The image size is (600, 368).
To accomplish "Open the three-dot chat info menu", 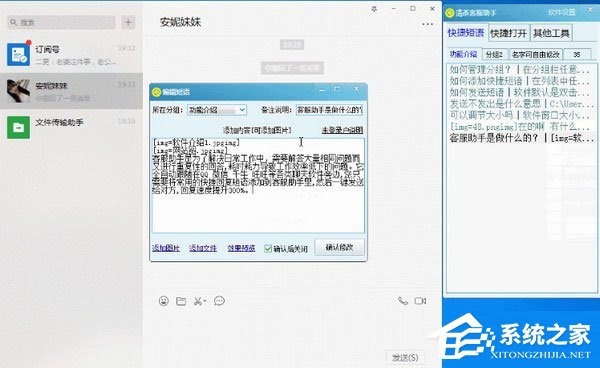I will (427, 24).
